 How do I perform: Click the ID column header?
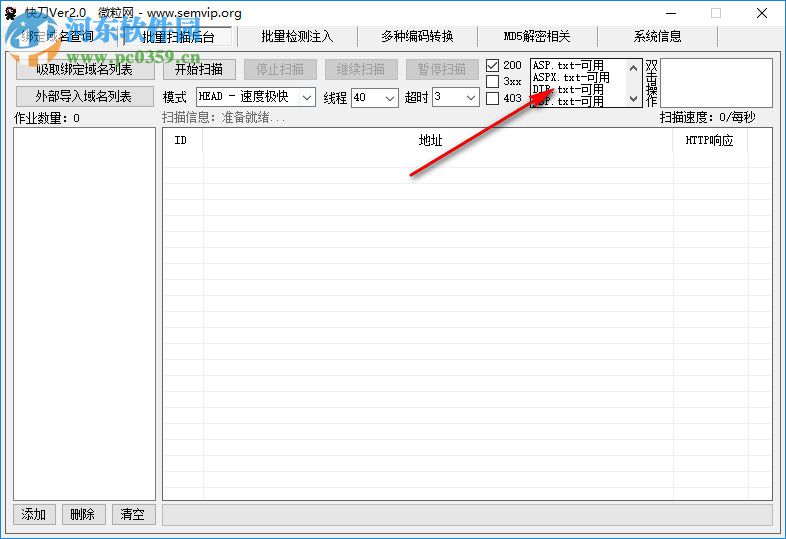pos(181,140)
